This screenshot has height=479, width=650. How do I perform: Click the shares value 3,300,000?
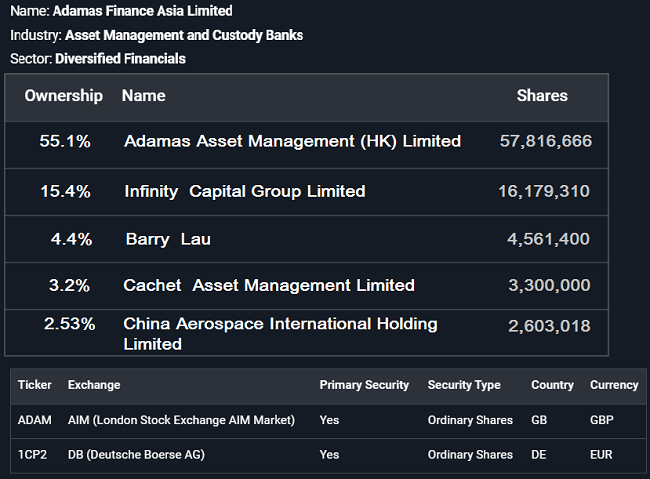(x=549, y=285)
